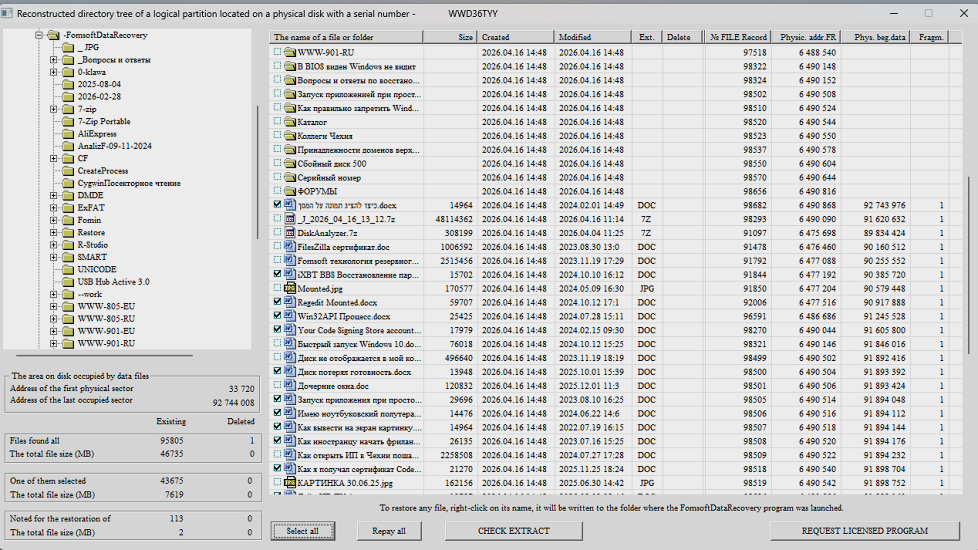This screenshot has height=550, width=978.
Task: Click the tree folder icon for _JPG
Action: (68, 47)
